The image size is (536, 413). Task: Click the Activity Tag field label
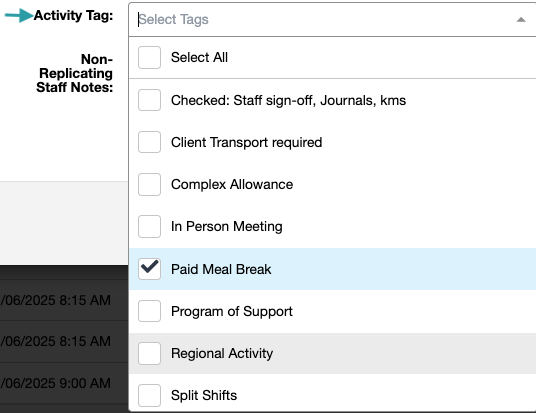[73, 15]
